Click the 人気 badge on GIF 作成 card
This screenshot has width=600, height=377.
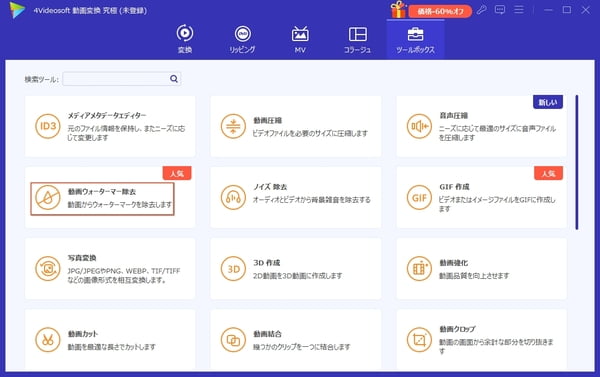[548, 173]
